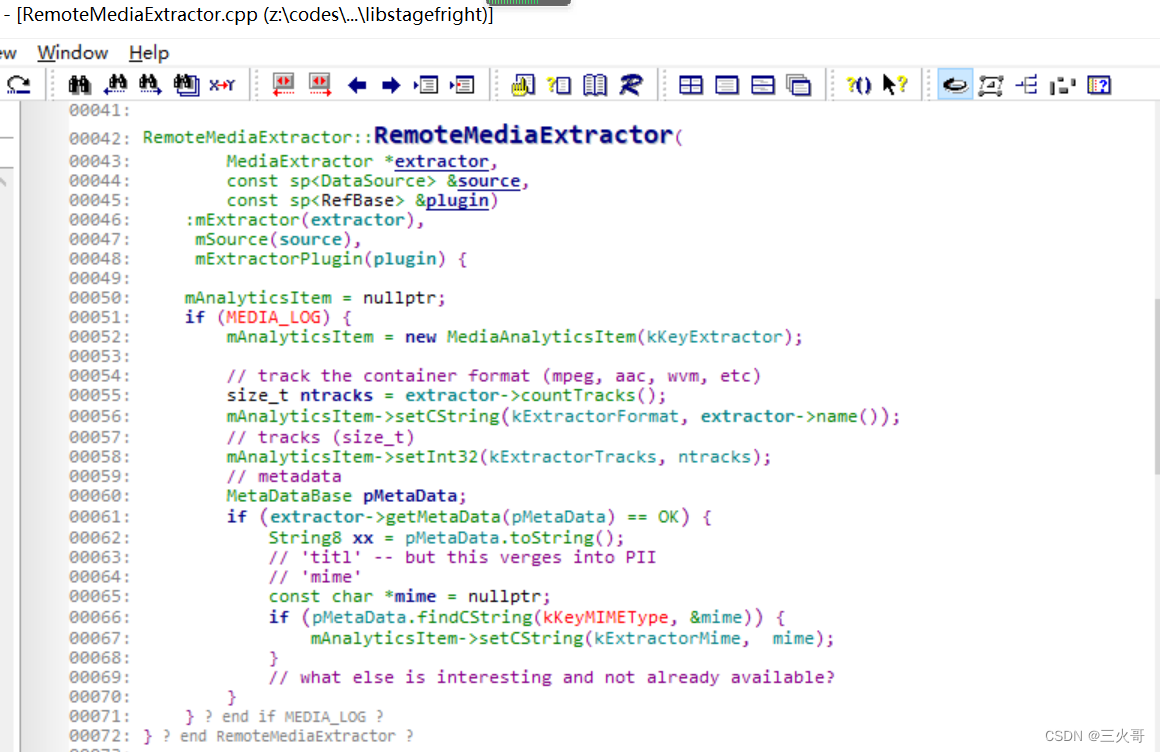Open the ?() function help icon
This screenshot has height=752, width=1160.
click(859, 85)
